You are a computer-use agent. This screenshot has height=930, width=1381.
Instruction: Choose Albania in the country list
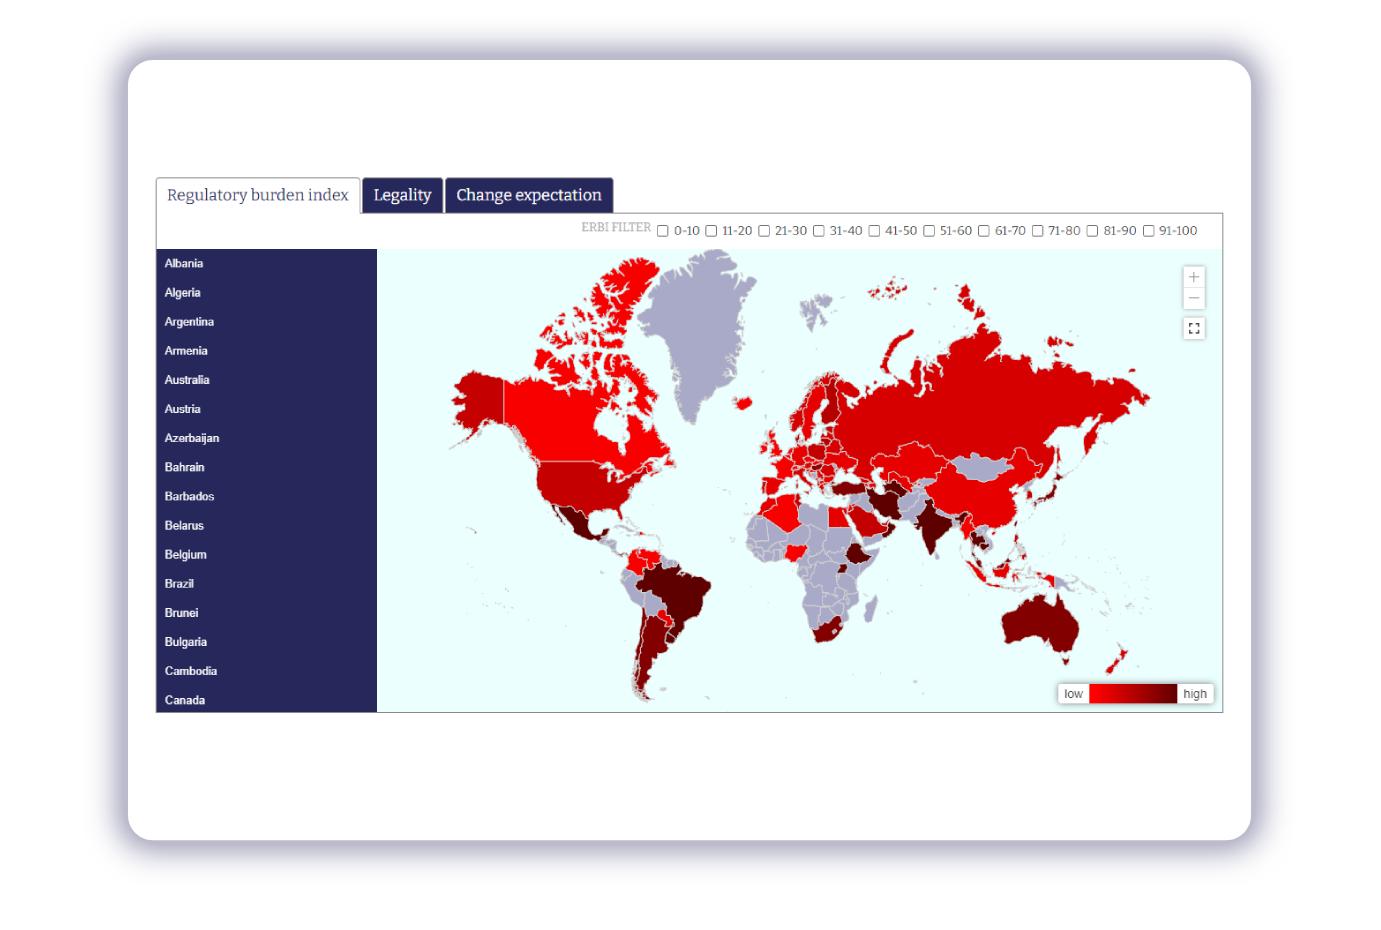tap(184, 264)
